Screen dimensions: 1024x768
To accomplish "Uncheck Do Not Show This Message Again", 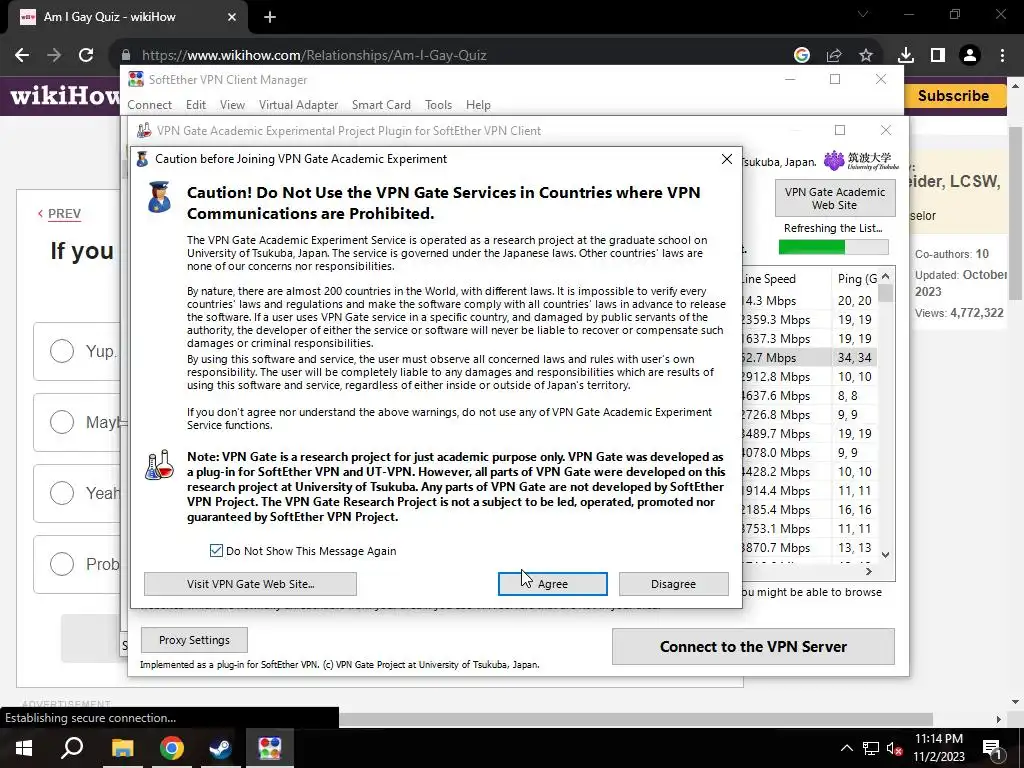I will [216, 551].
